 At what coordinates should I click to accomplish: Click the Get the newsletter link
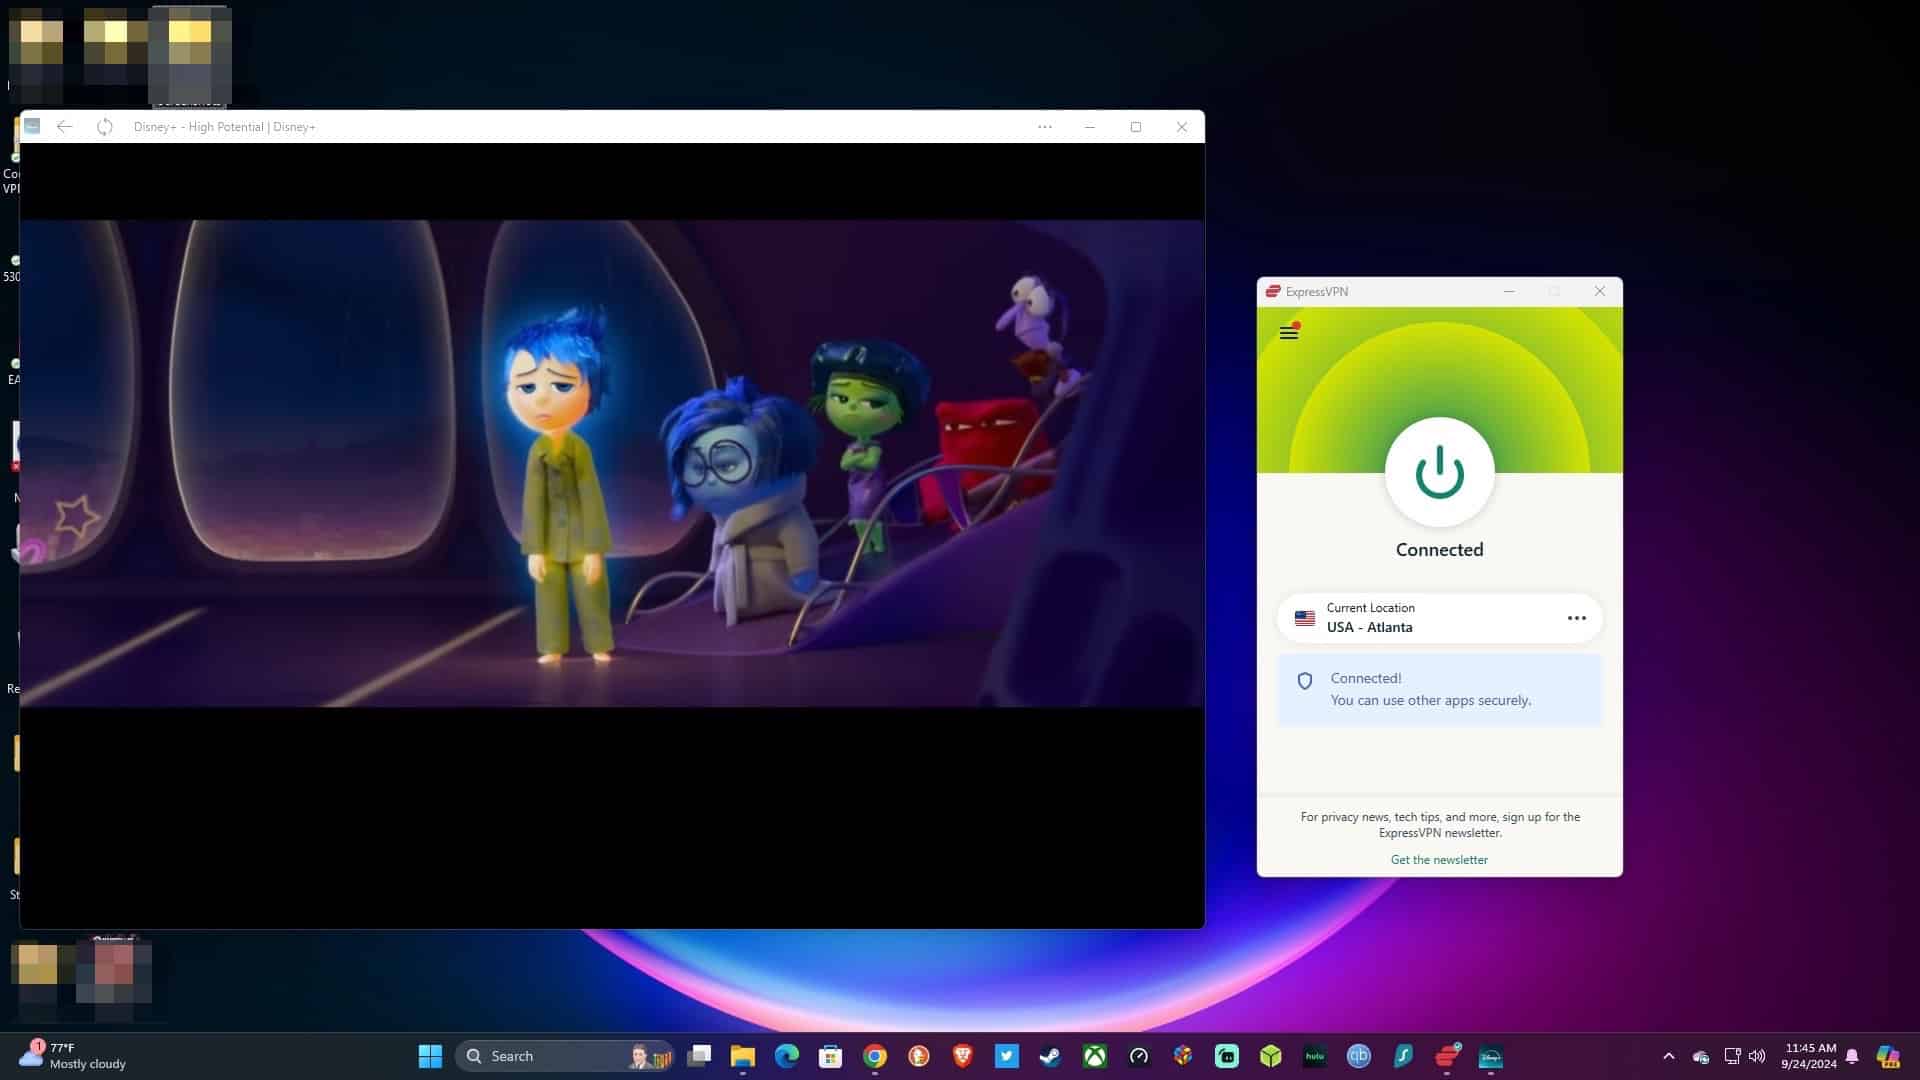[1438, 859]
